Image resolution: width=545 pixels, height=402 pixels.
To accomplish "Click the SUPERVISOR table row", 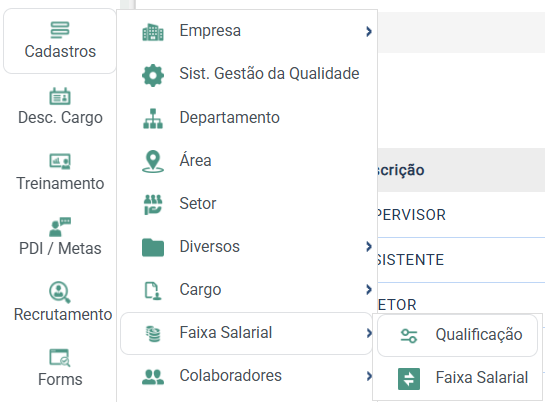I will pyautogui.click(x=461, y=215).
